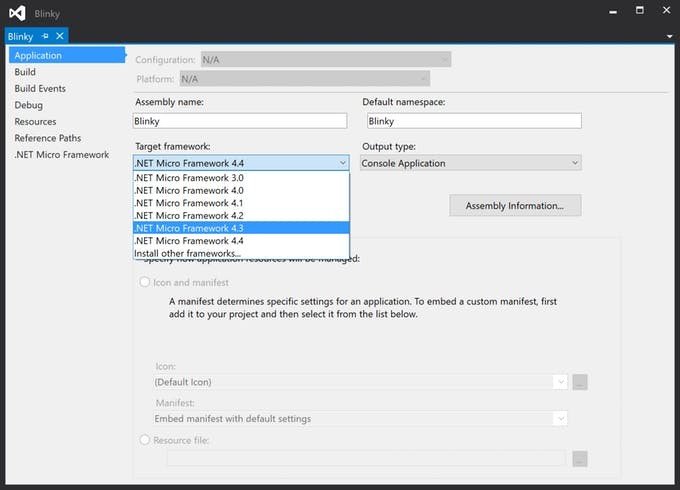Viewport: 680px width, 490px height.
Task: Click into the Assembly name field
Action: [x=240, y=121]
